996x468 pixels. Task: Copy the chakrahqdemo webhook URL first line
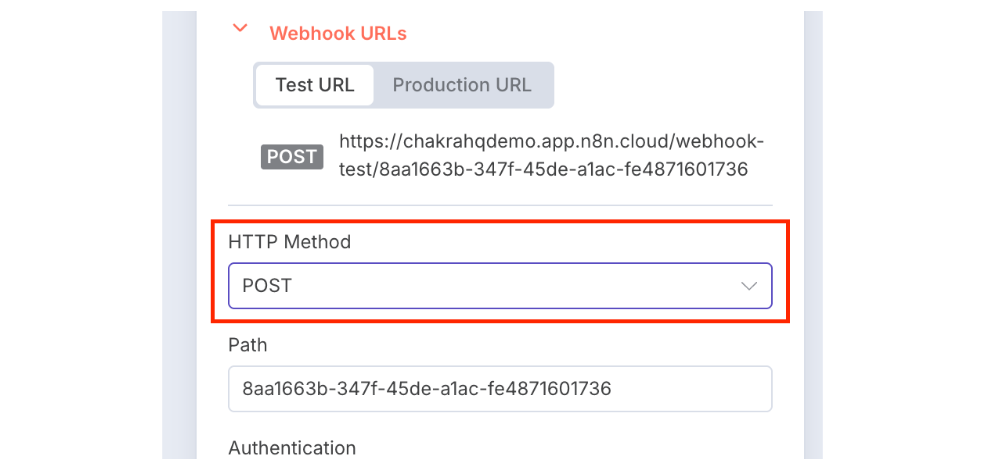[552, 141]
